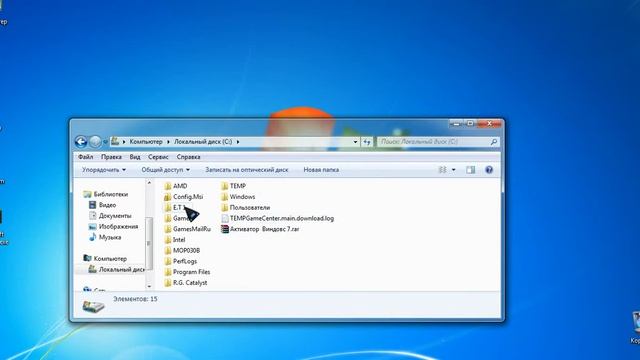Open the Сервис menu

158,157
